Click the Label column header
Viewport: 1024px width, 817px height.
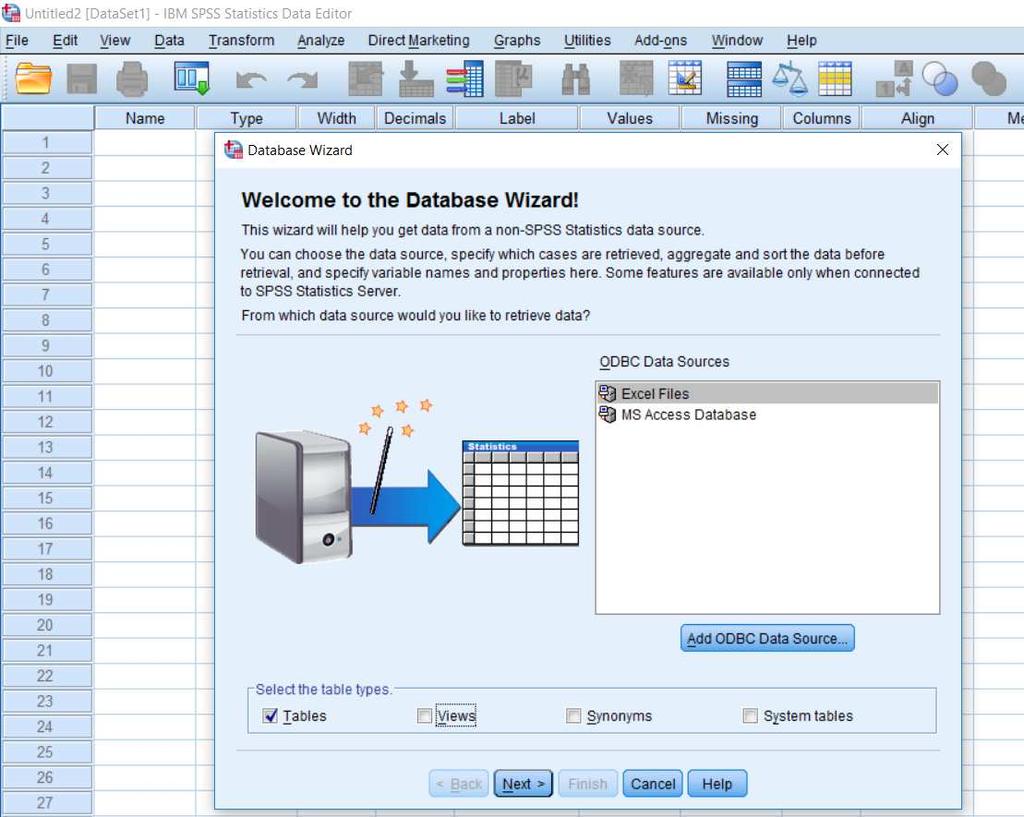517,118
